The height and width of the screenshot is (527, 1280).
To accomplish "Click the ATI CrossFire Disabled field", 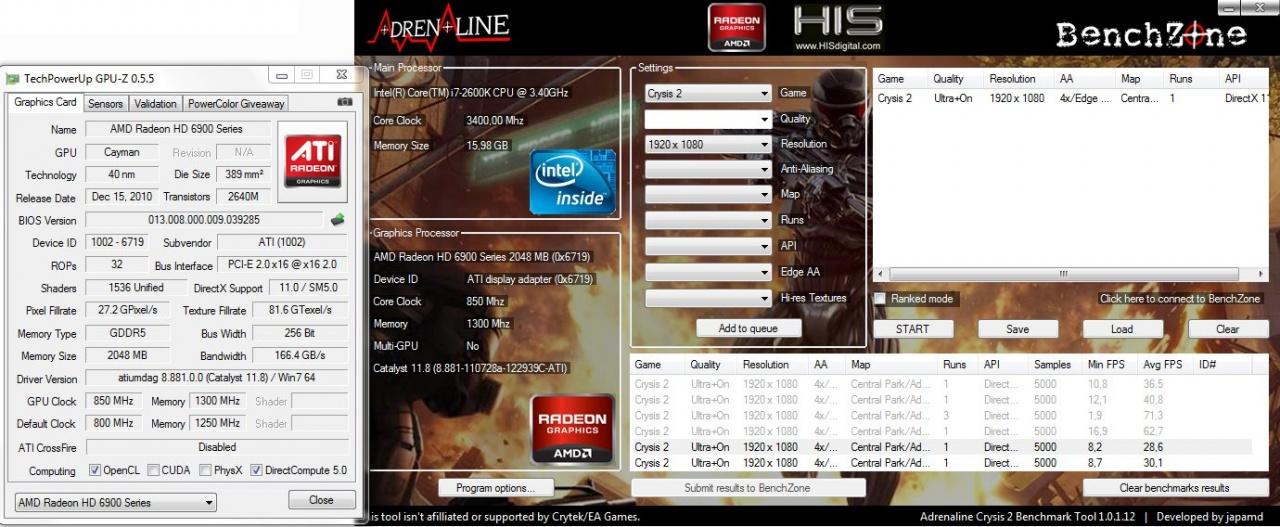I will pyautogui.click(x=216, y=447).
